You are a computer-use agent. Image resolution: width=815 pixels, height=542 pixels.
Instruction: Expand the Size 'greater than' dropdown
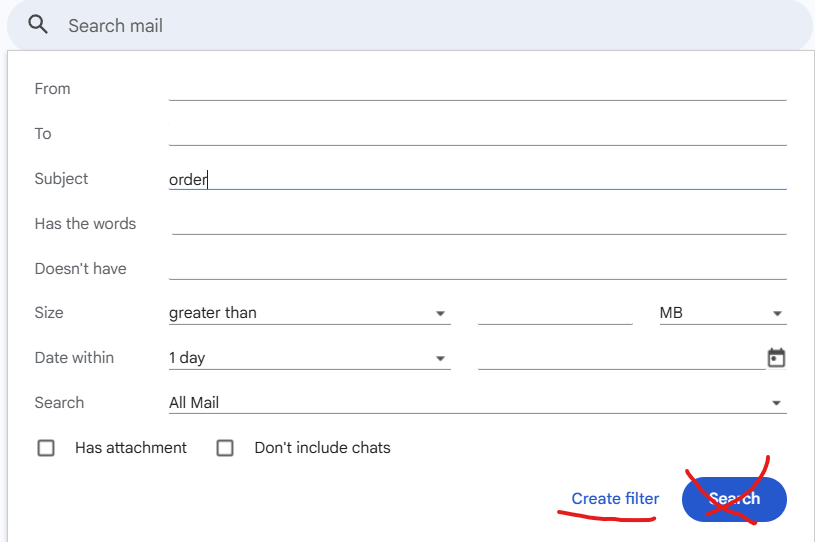[x=309, y=313]
